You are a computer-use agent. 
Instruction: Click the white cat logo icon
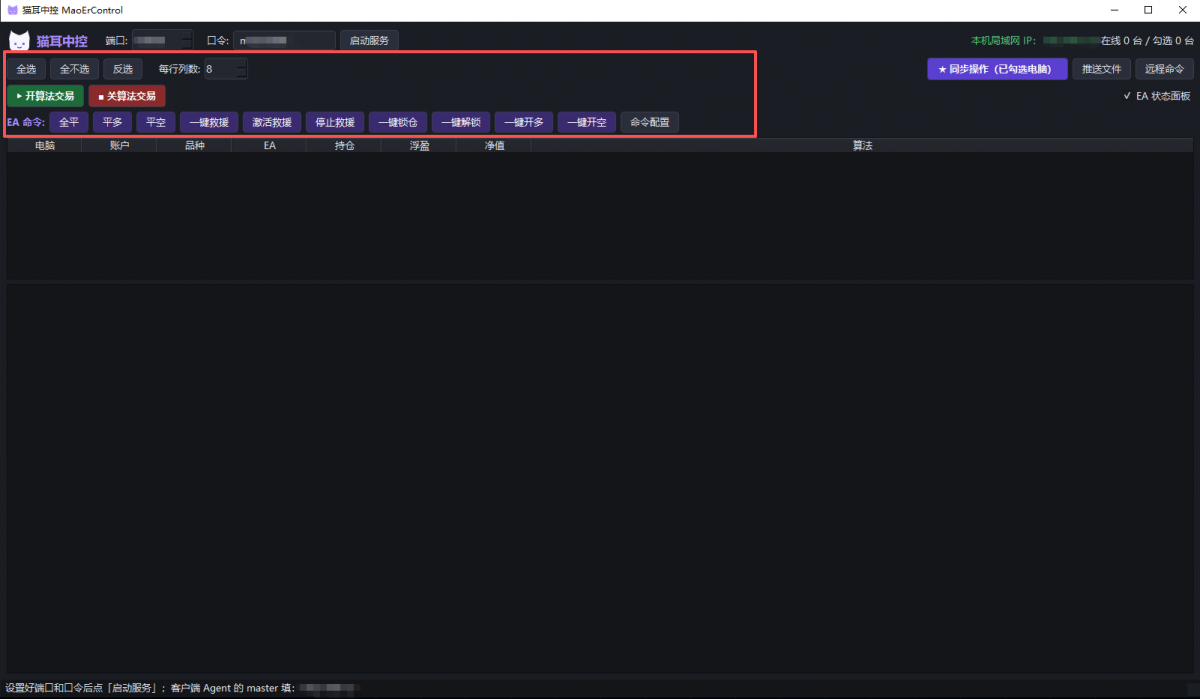coord(19,41)
